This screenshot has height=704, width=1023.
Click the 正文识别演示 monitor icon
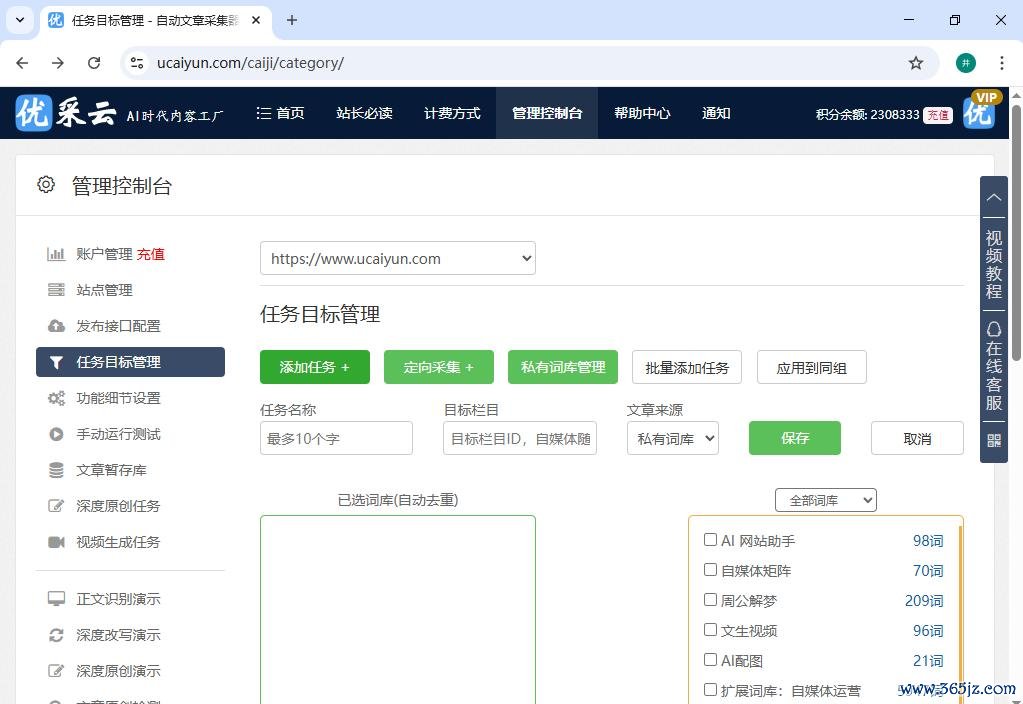pyautogui.click(x=56, y=598)
